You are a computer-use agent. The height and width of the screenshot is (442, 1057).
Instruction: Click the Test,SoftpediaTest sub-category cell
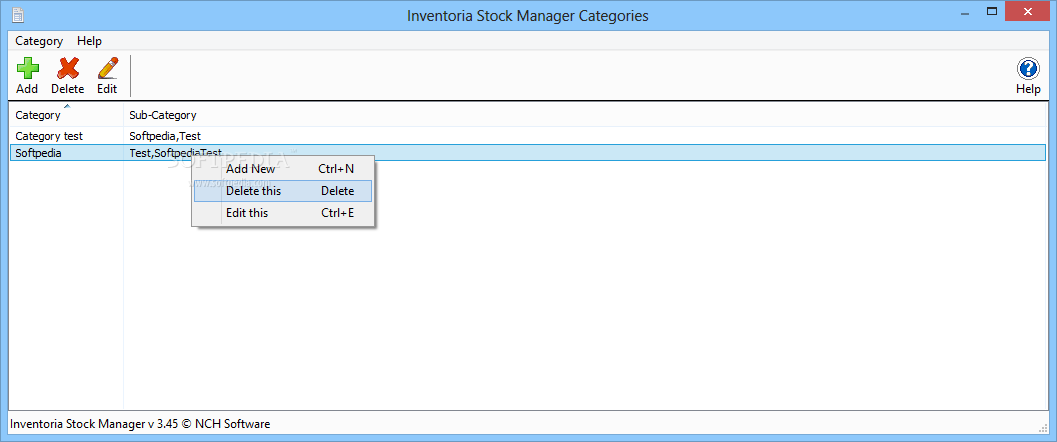(175, 153)
